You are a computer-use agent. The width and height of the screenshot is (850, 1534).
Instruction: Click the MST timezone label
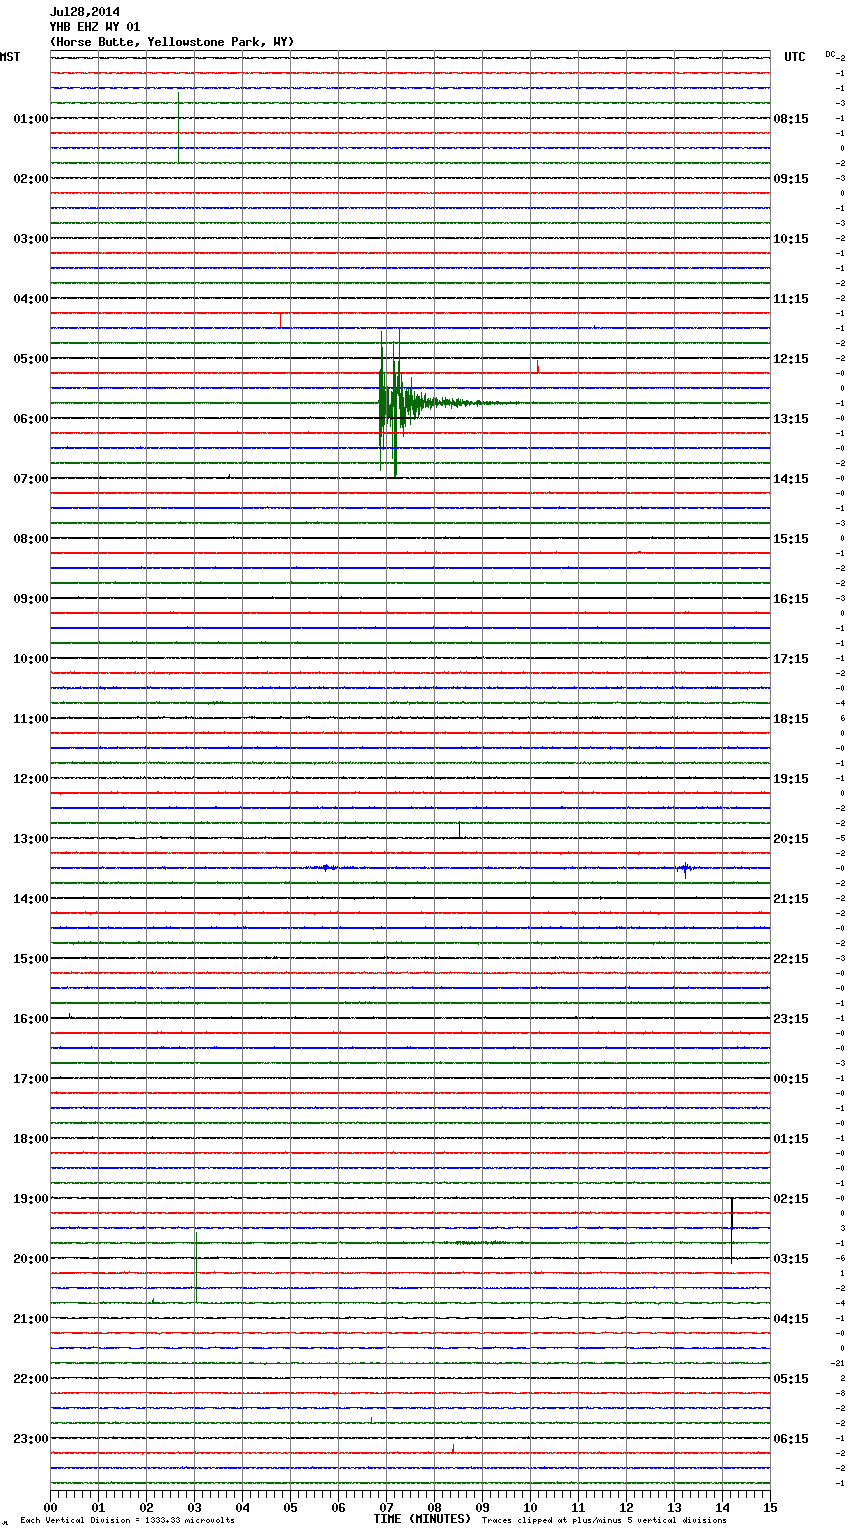click(10, 57)
